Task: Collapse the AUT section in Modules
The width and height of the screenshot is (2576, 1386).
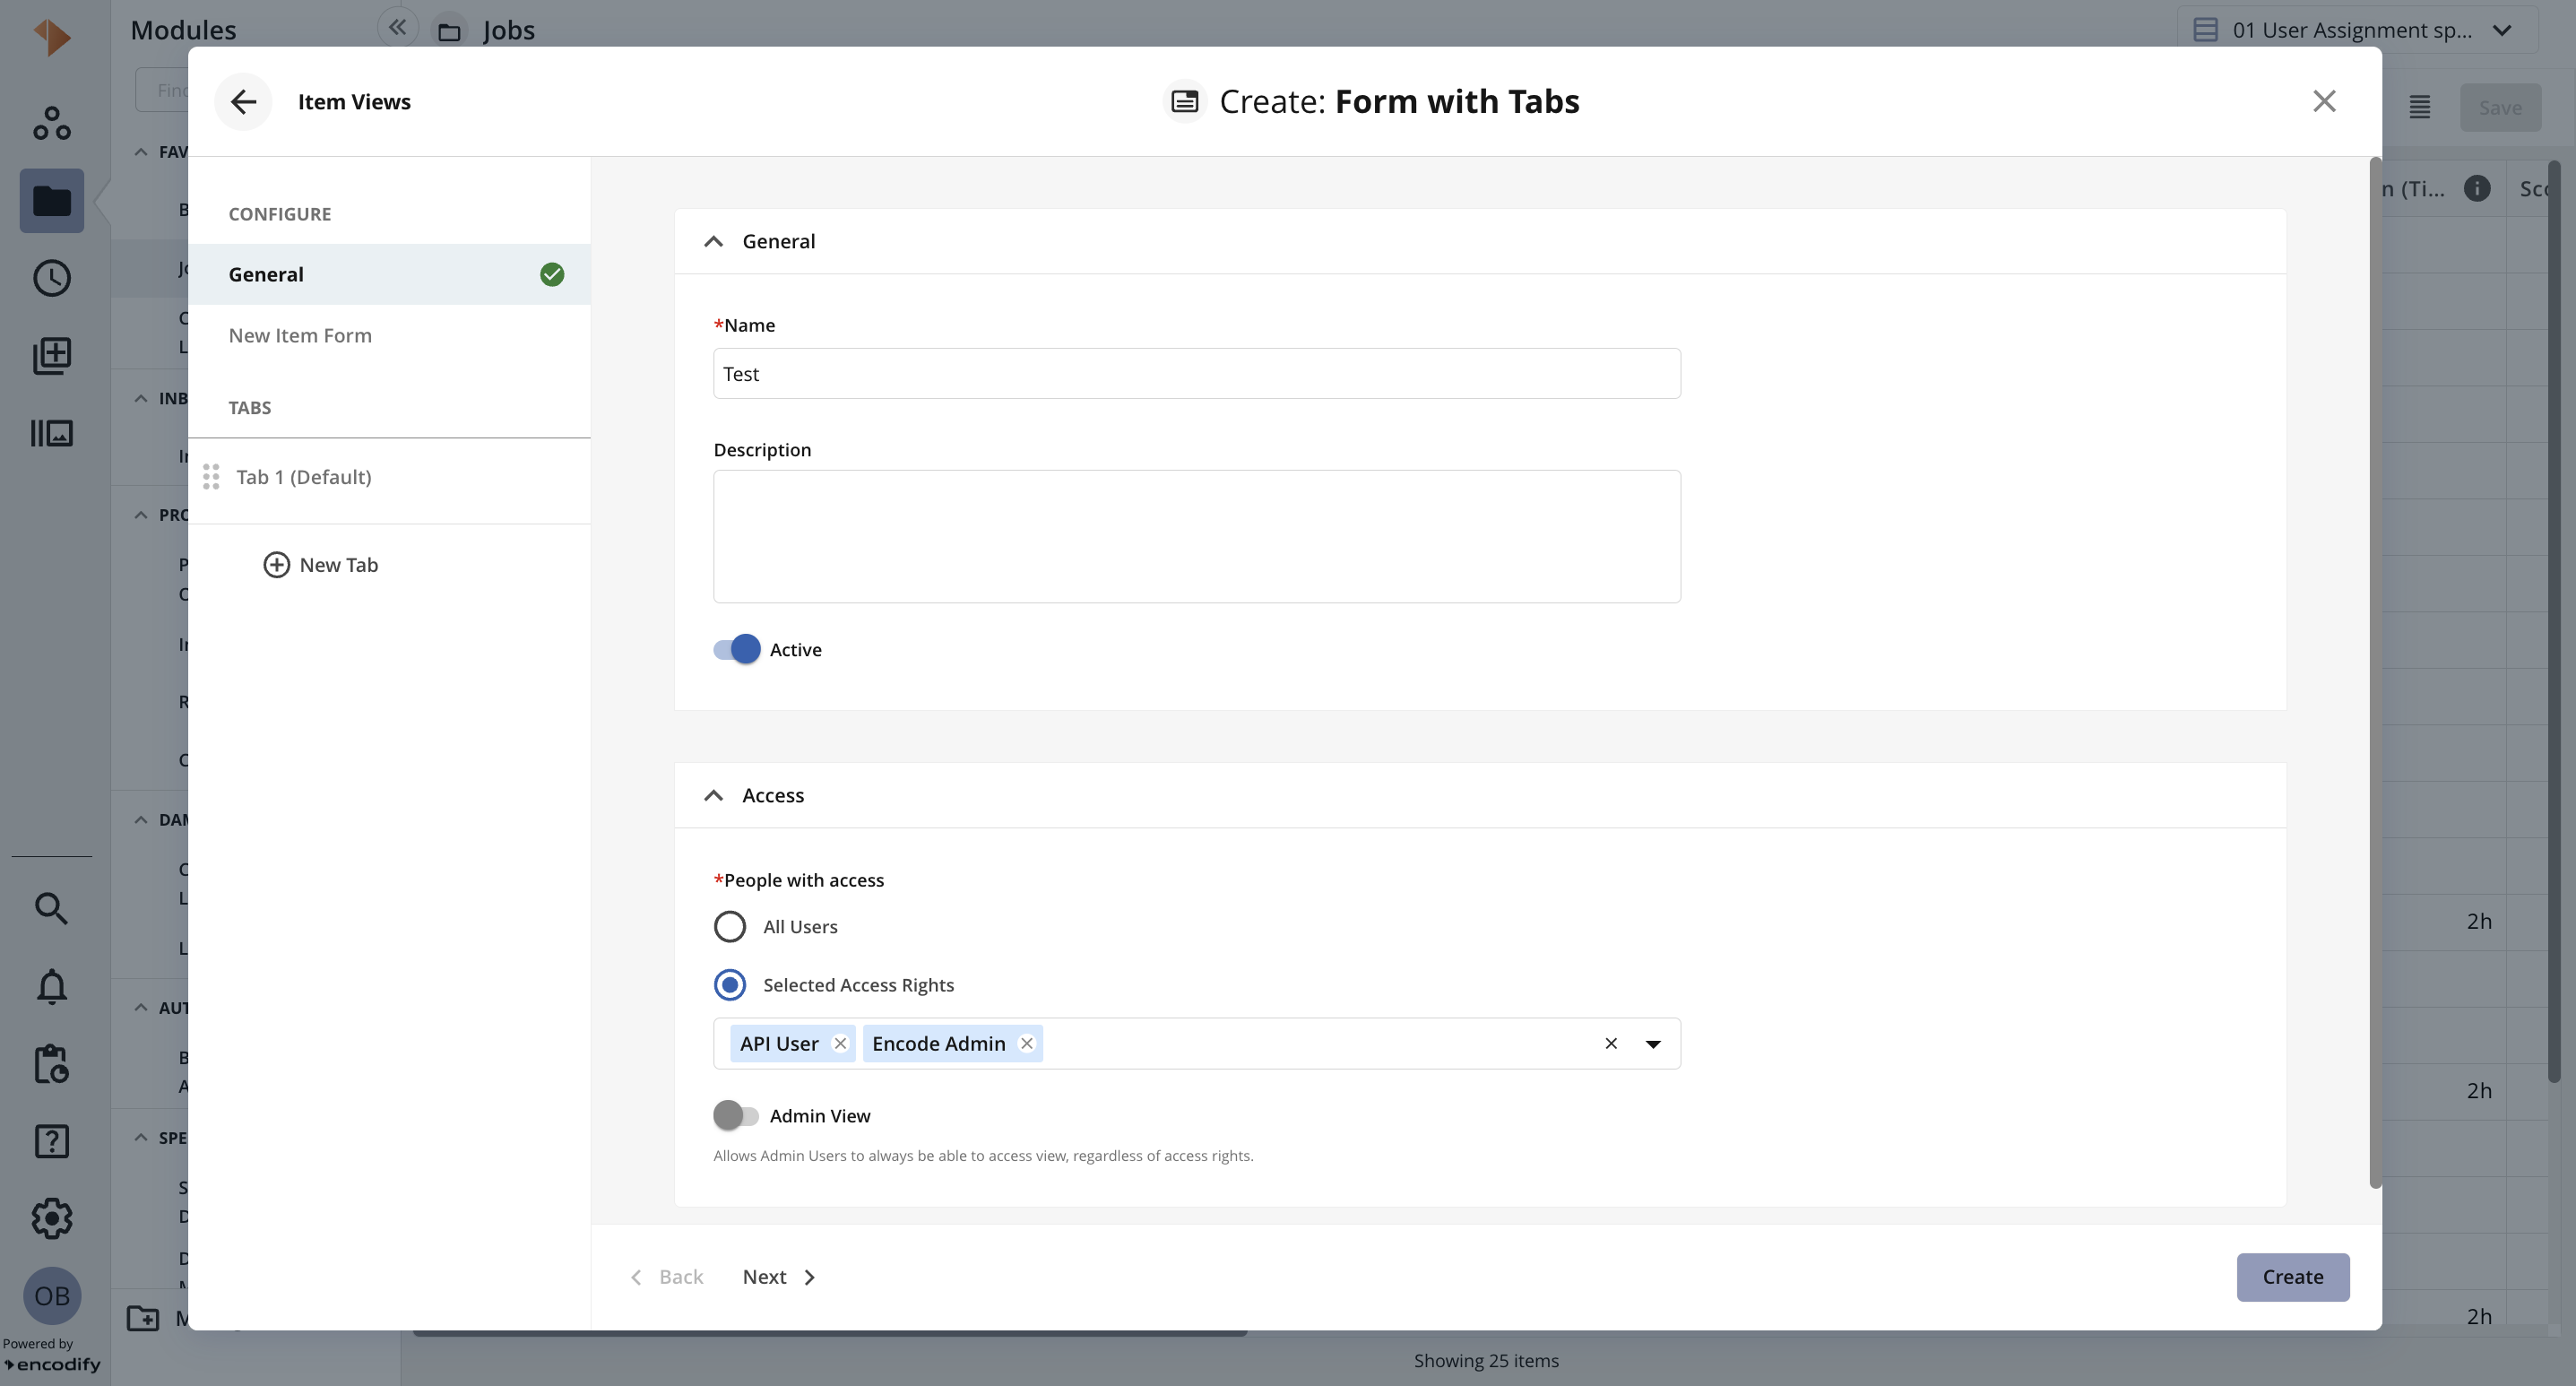Action: (141, 1007)
